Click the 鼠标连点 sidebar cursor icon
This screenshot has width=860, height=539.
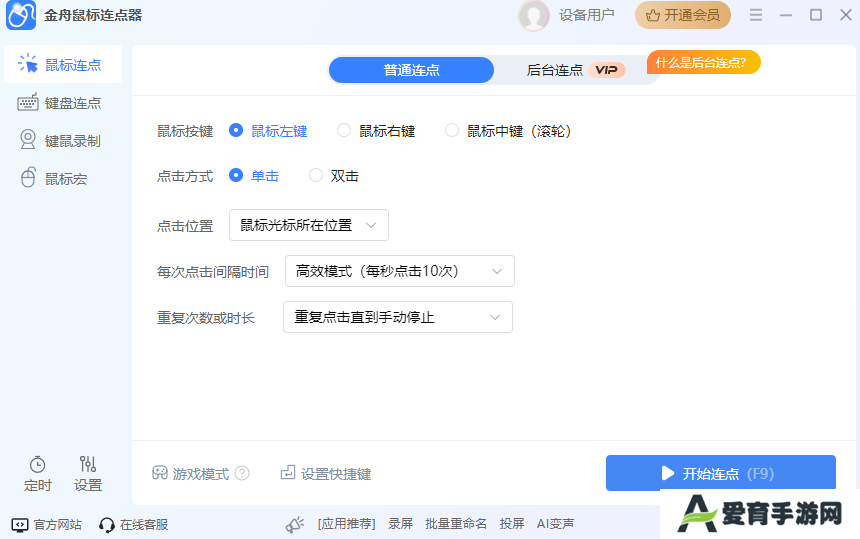28,64
